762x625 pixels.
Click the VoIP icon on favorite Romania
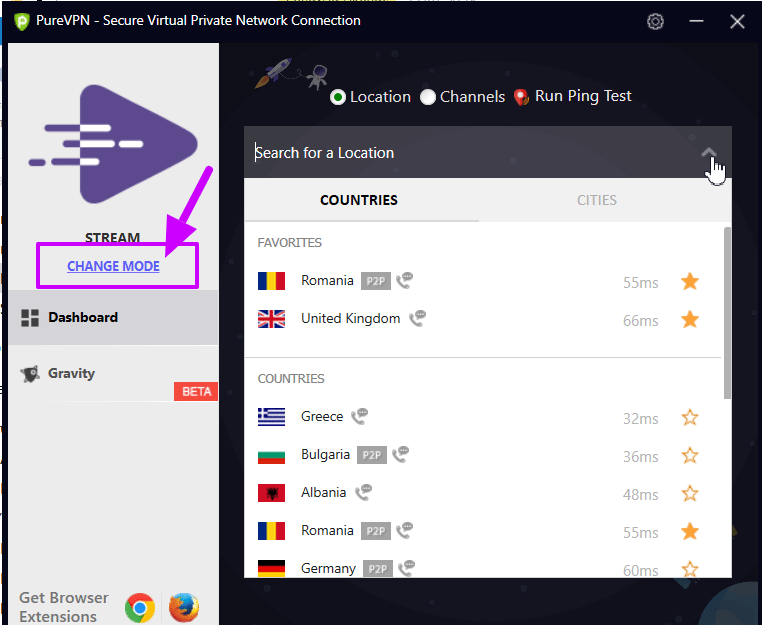click(404, 280)
